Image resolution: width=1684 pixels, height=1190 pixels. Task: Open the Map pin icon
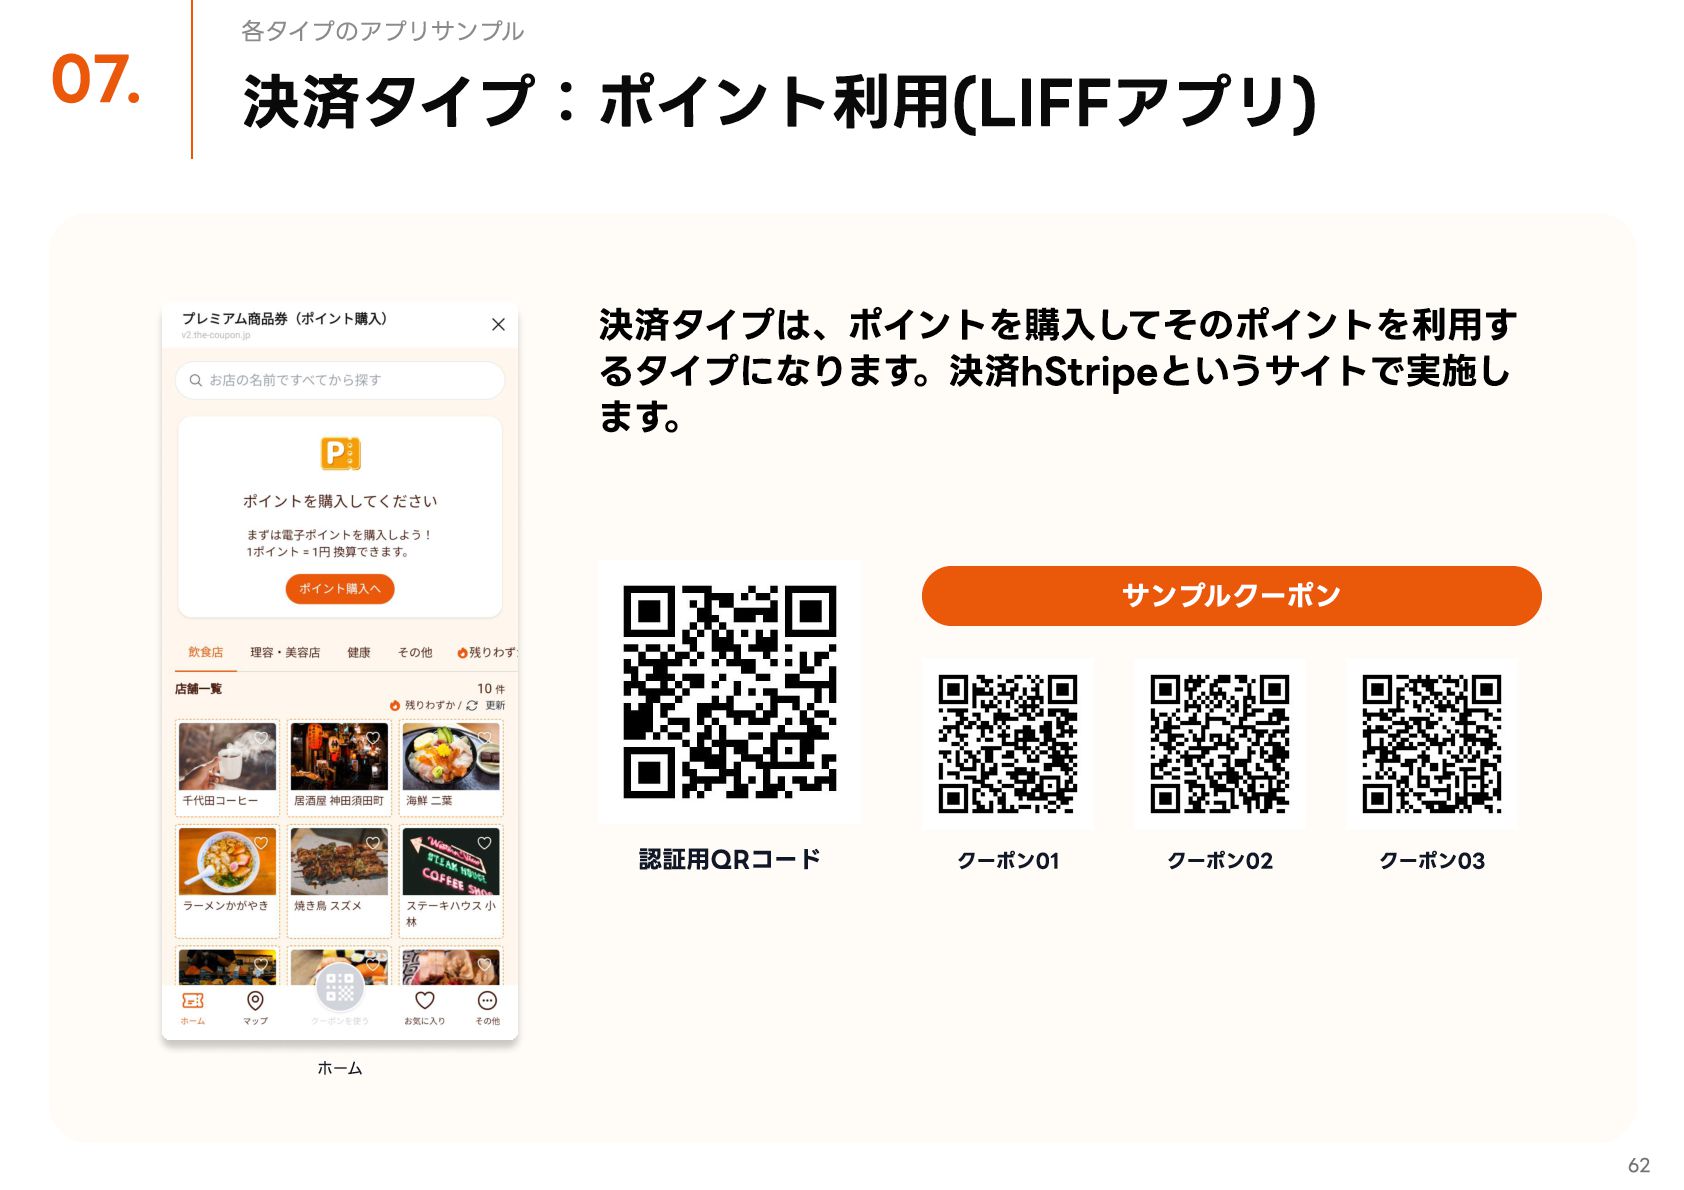click(x=255, y=1001)
